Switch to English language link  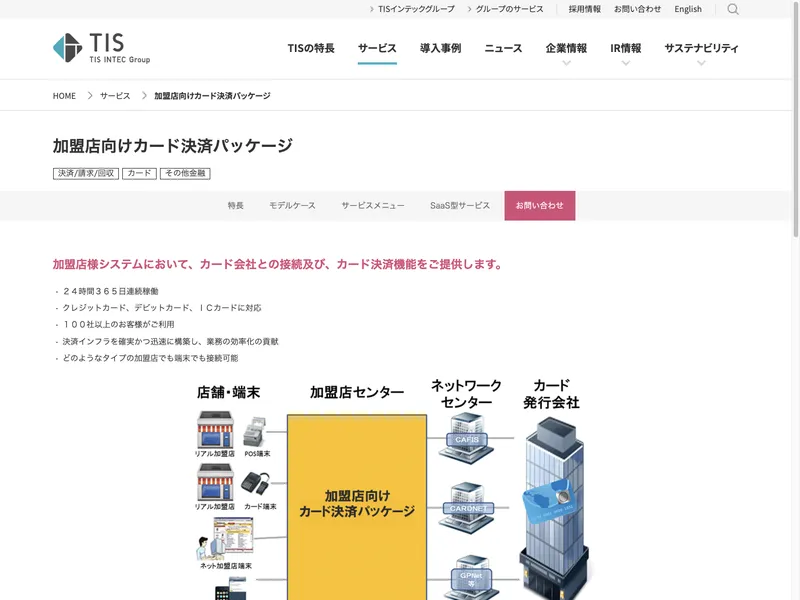(688, 9)
